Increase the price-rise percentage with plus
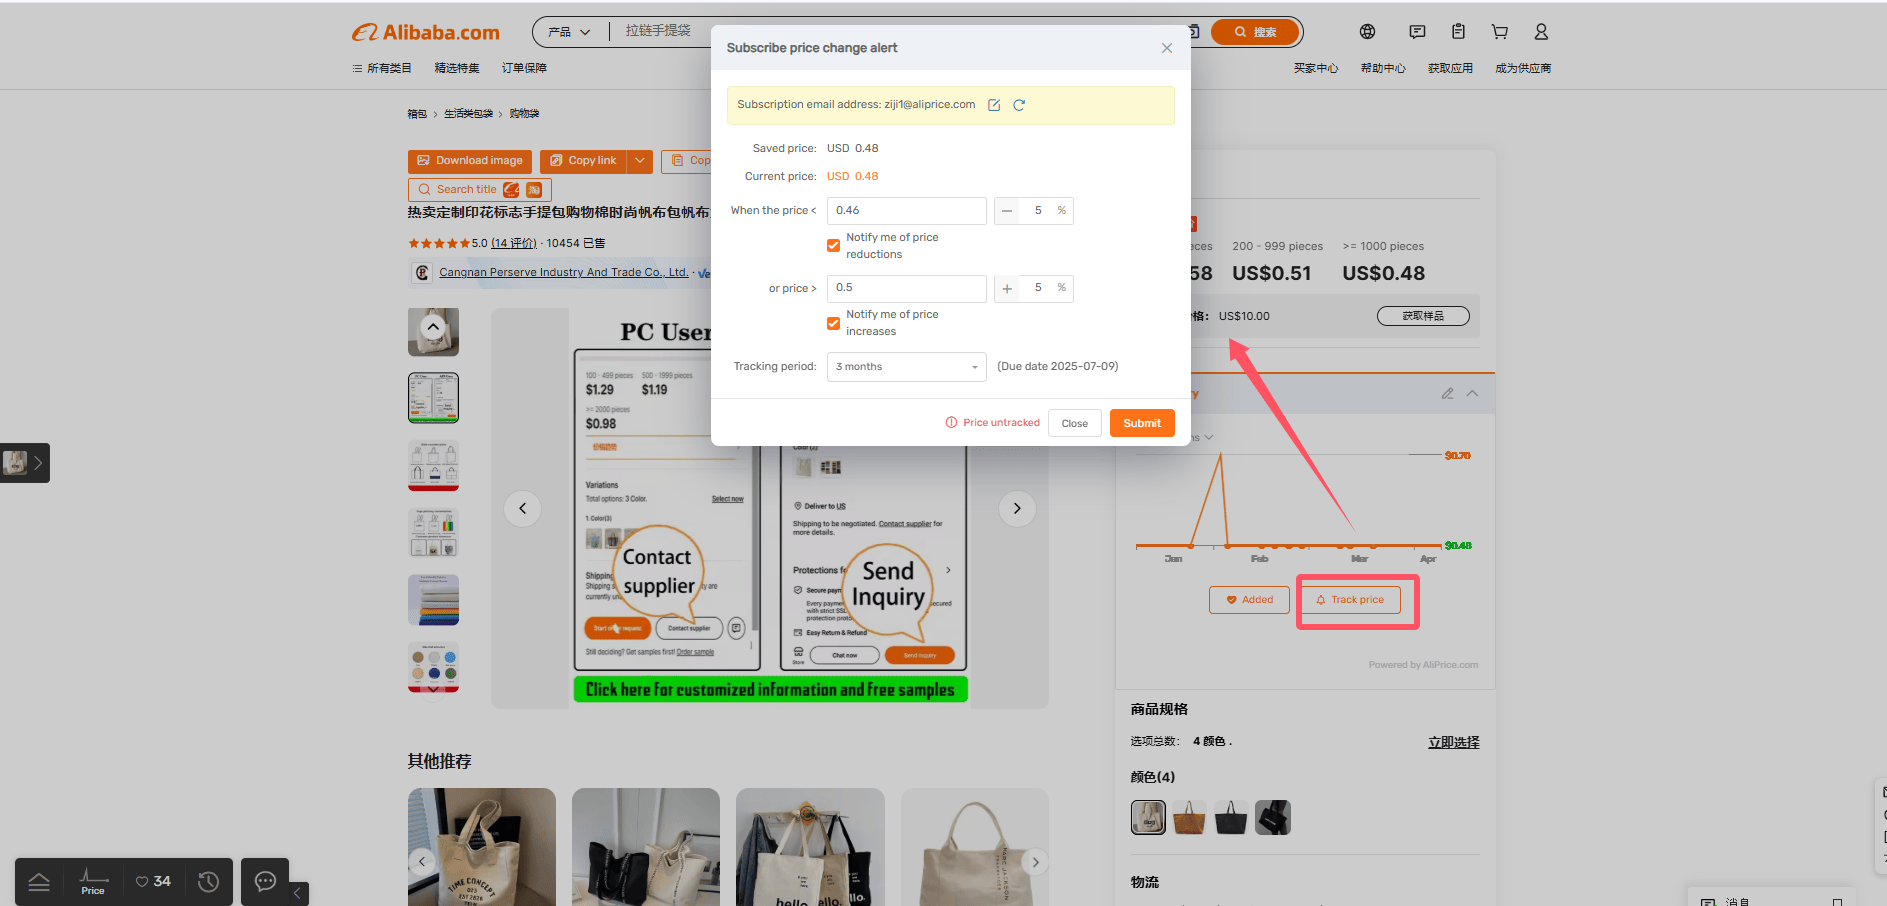This screenshot has width=1887, height=906. [x=1007, y=288]
